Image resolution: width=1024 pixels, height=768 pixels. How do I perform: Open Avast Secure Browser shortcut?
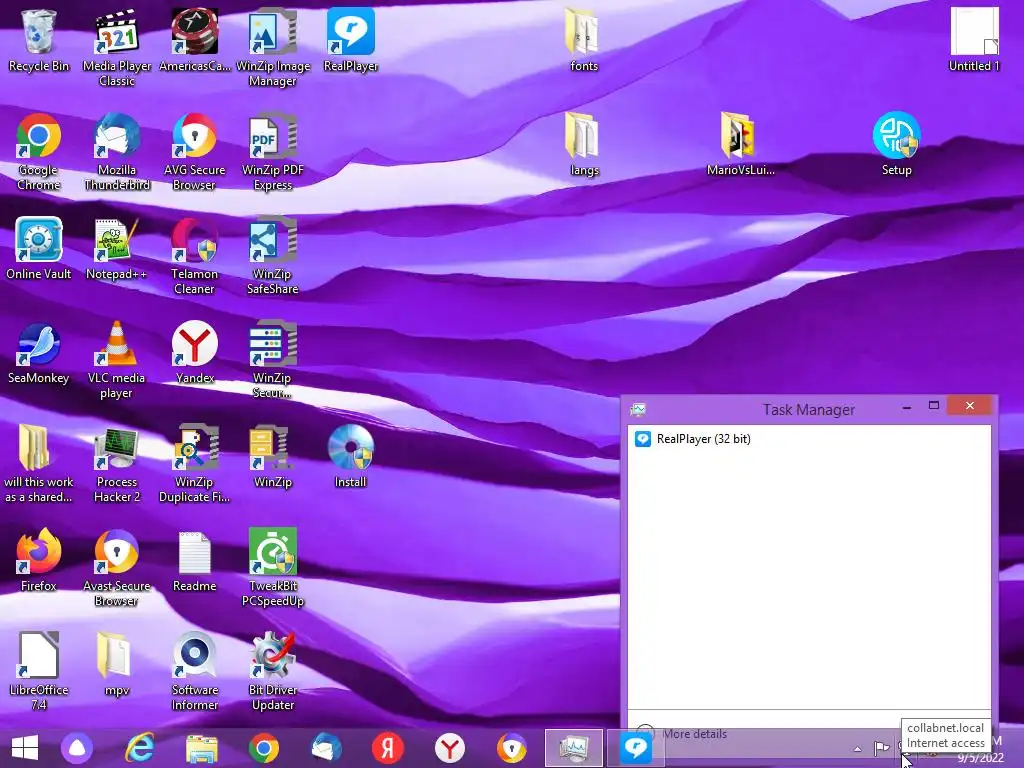tap(117, 568)
